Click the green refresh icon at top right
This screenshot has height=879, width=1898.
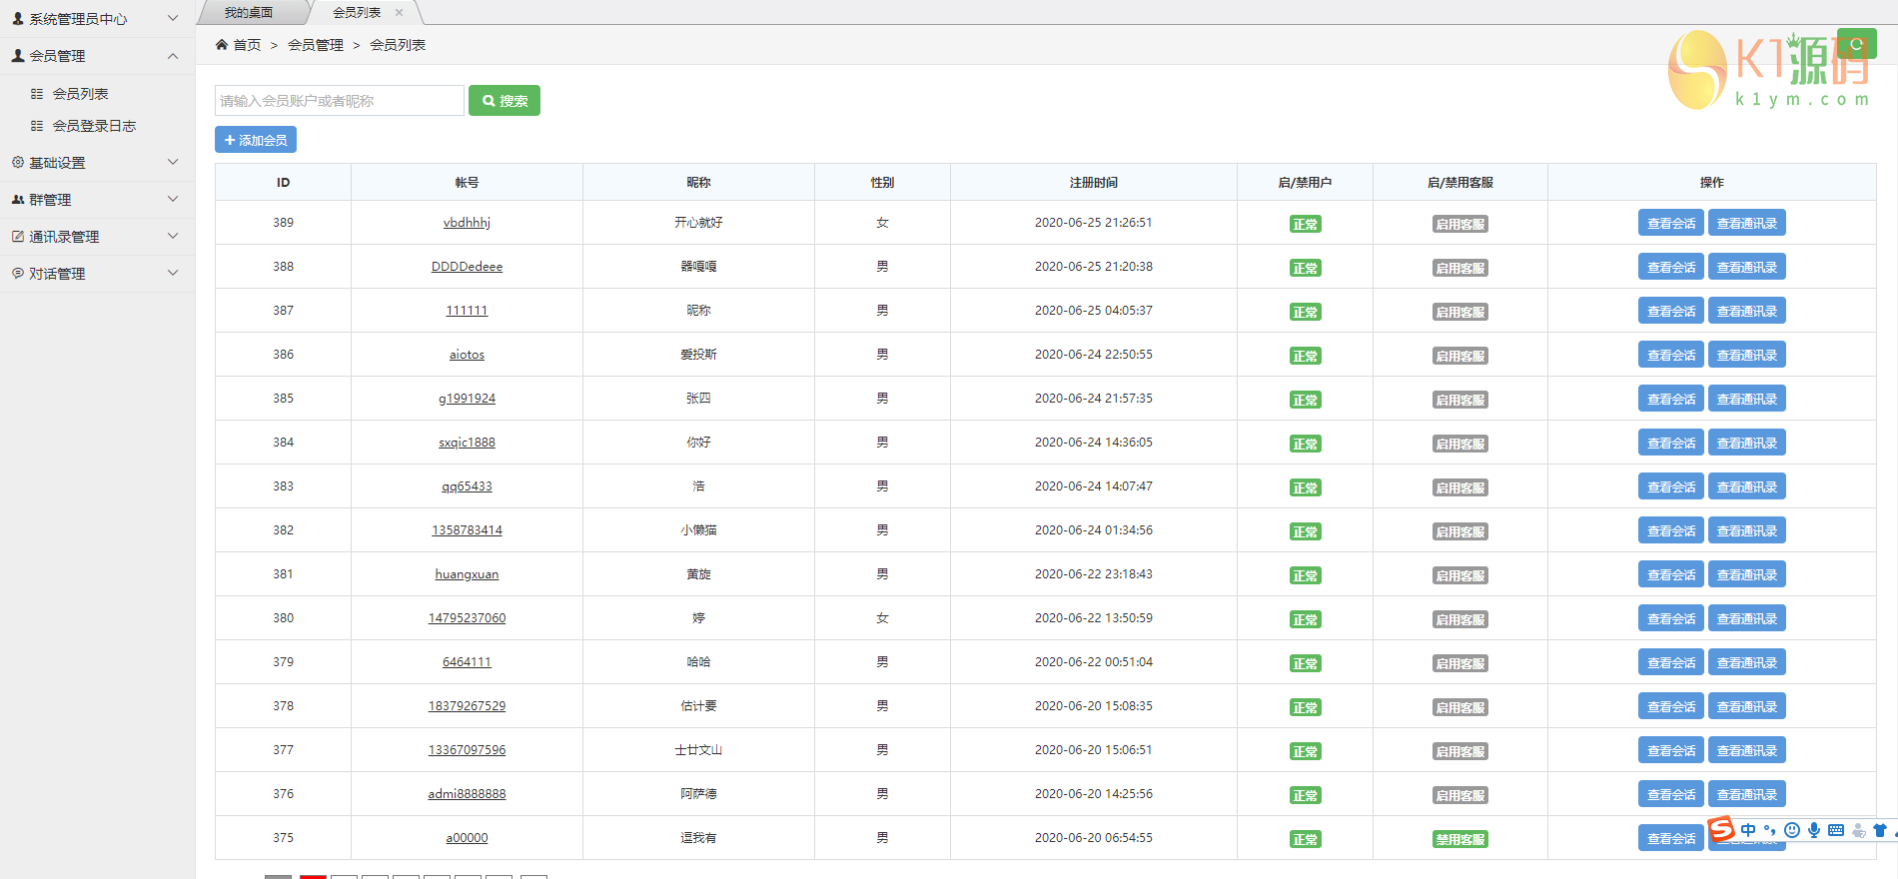point(1856,44)
